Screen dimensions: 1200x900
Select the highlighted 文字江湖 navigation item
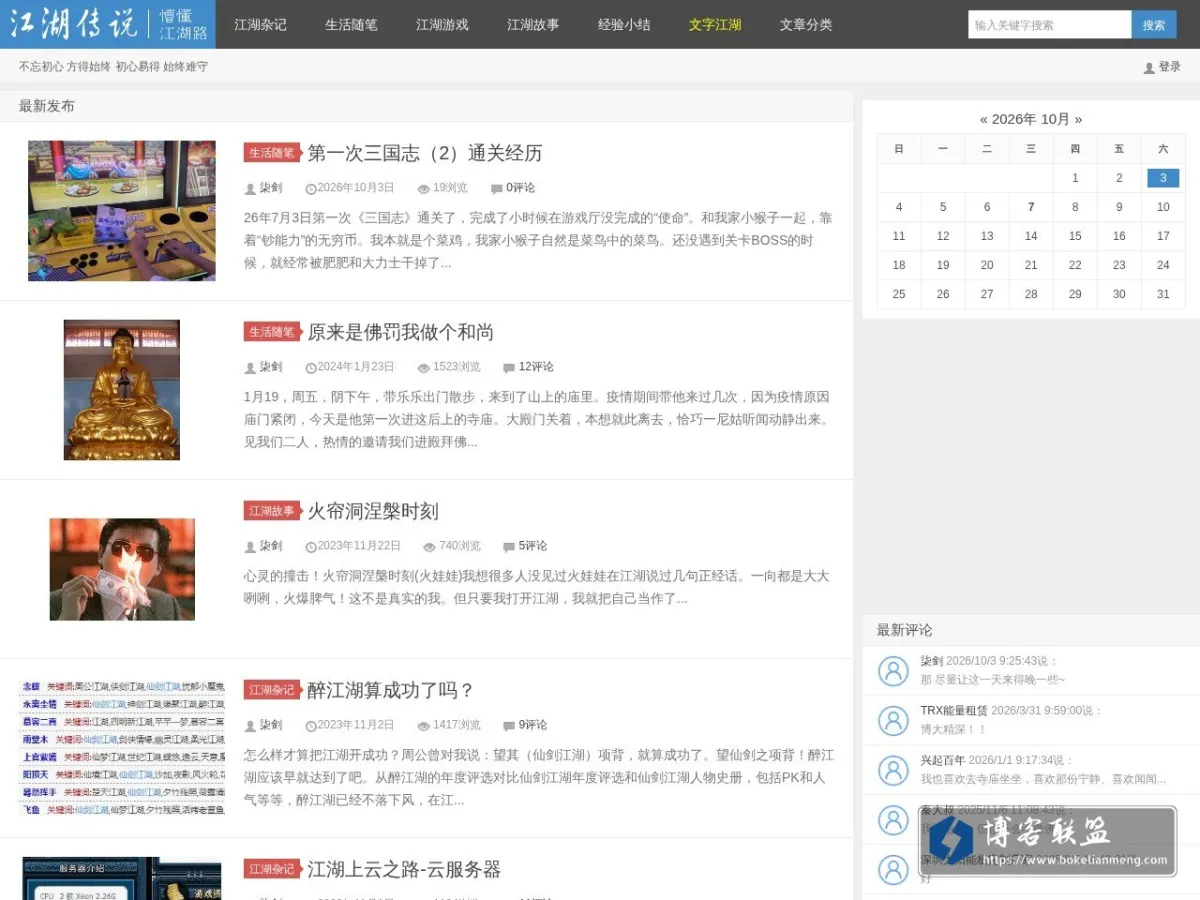coord(715,24)
